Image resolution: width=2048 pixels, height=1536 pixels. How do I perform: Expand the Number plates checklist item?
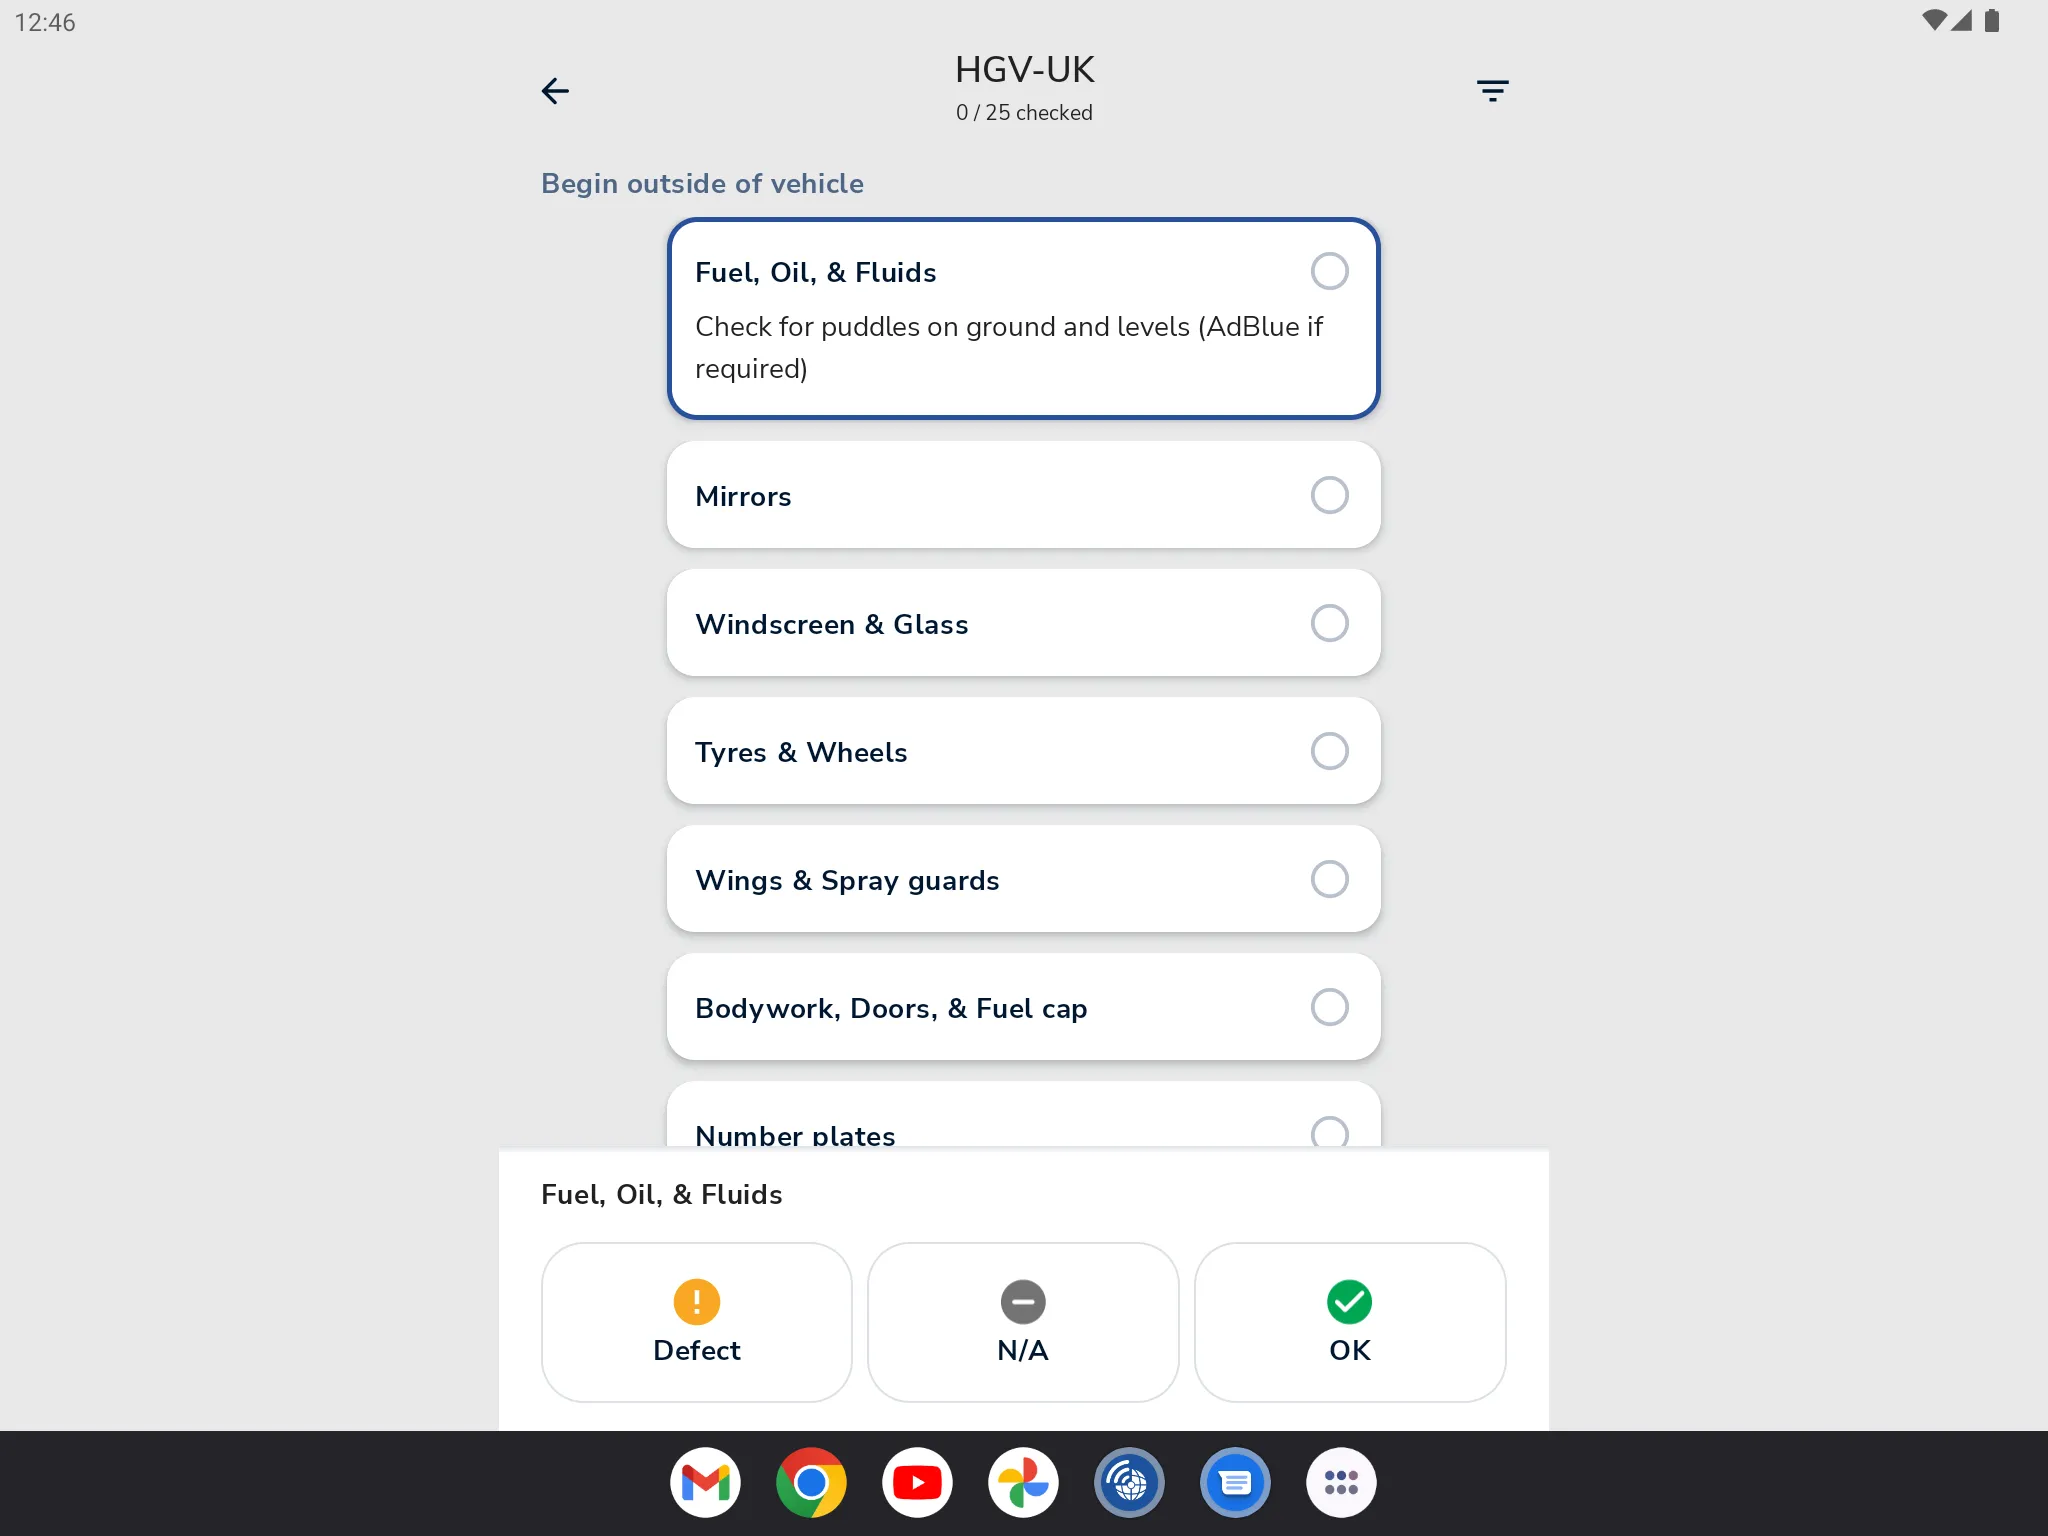tap(1022, 1136)
